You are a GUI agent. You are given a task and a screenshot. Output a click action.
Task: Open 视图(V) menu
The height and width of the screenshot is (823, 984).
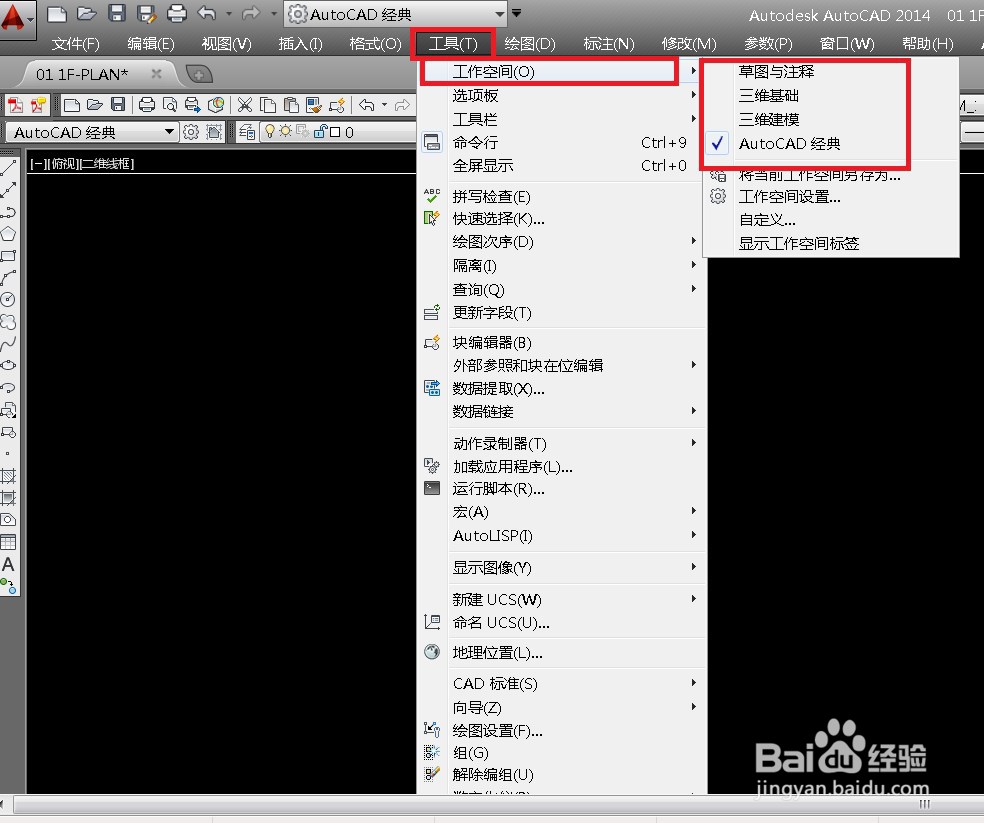click(227, 43)
